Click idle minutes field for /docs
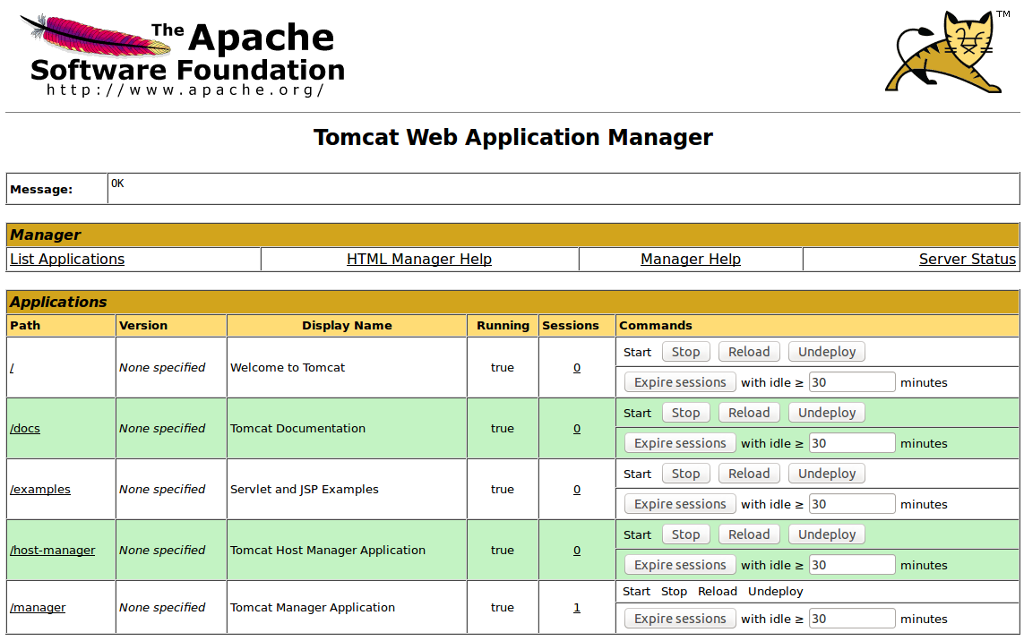Screen dimensions: 1024x641 tap(852, 443)
